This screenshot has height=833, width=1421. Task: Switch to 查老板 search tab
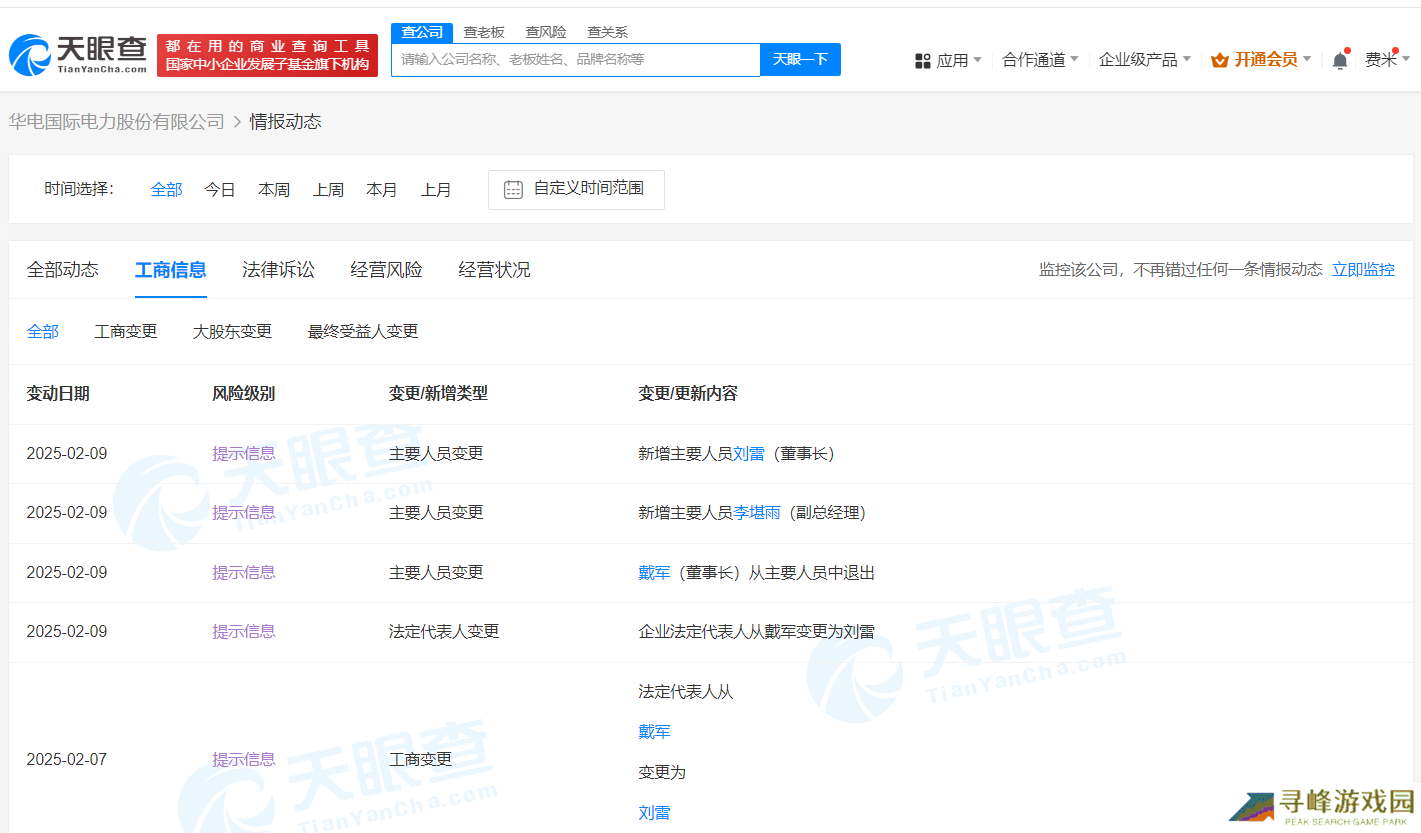pyautogui.click(x=484, y=32)
